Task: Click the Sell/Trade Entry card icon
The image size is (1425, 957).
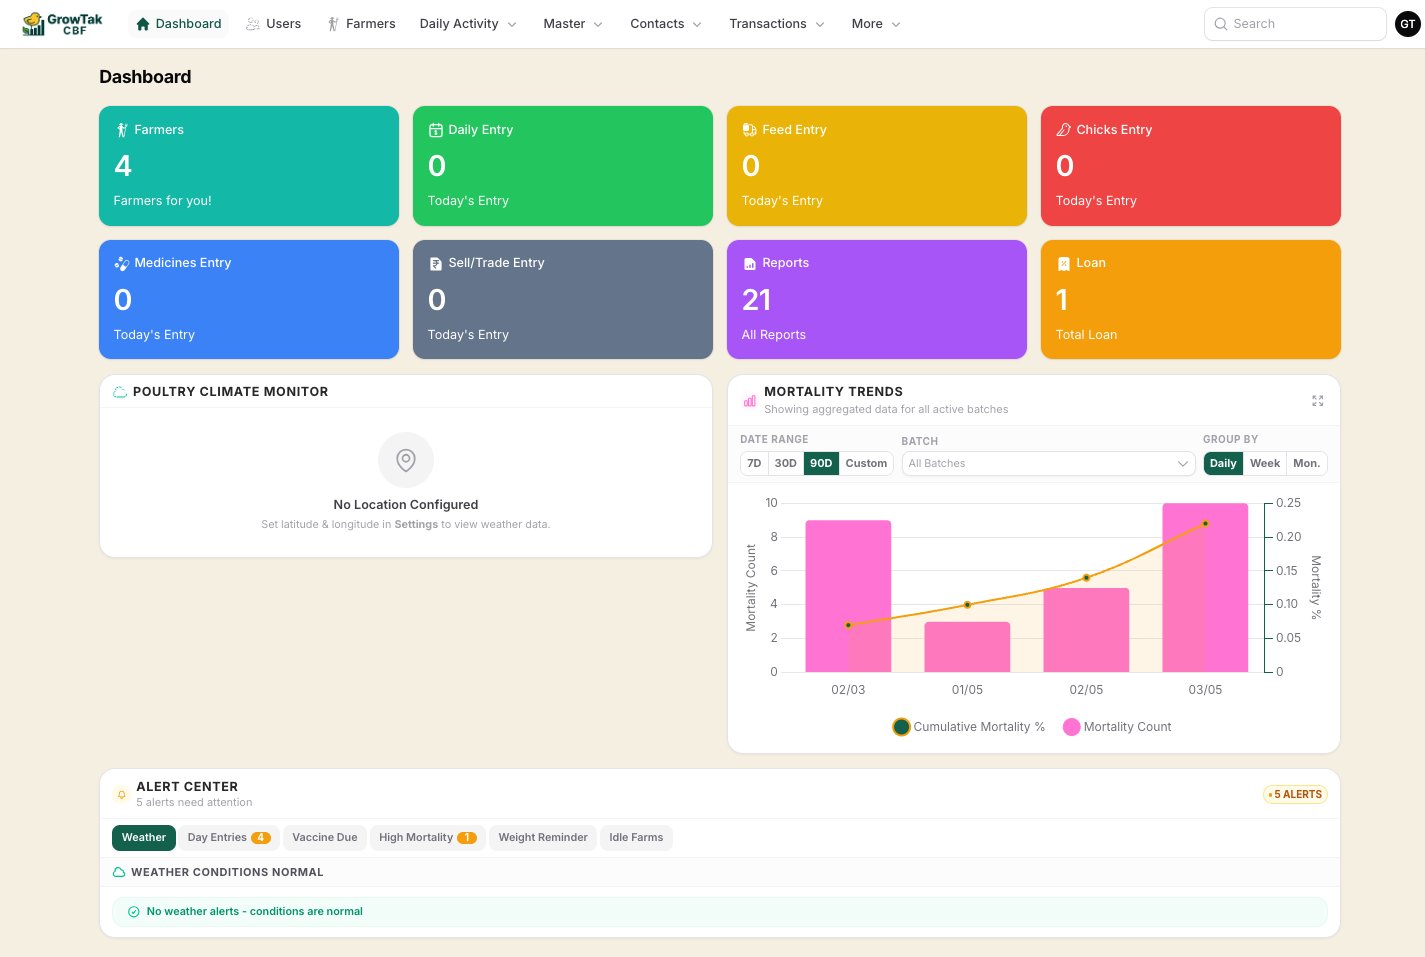Action: click(436, 264)
